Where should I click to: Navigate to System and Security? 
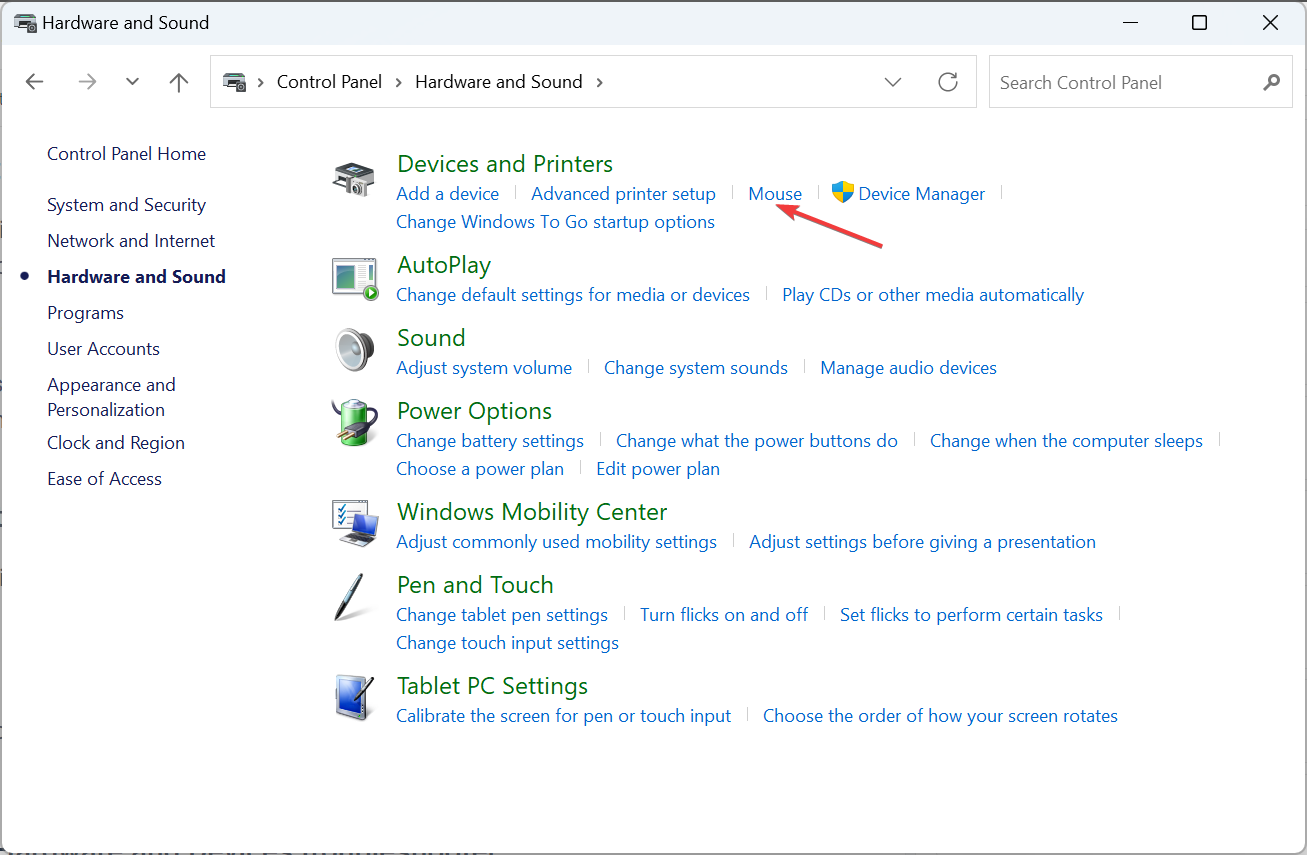pyautogui.click(x=126, y=204)
